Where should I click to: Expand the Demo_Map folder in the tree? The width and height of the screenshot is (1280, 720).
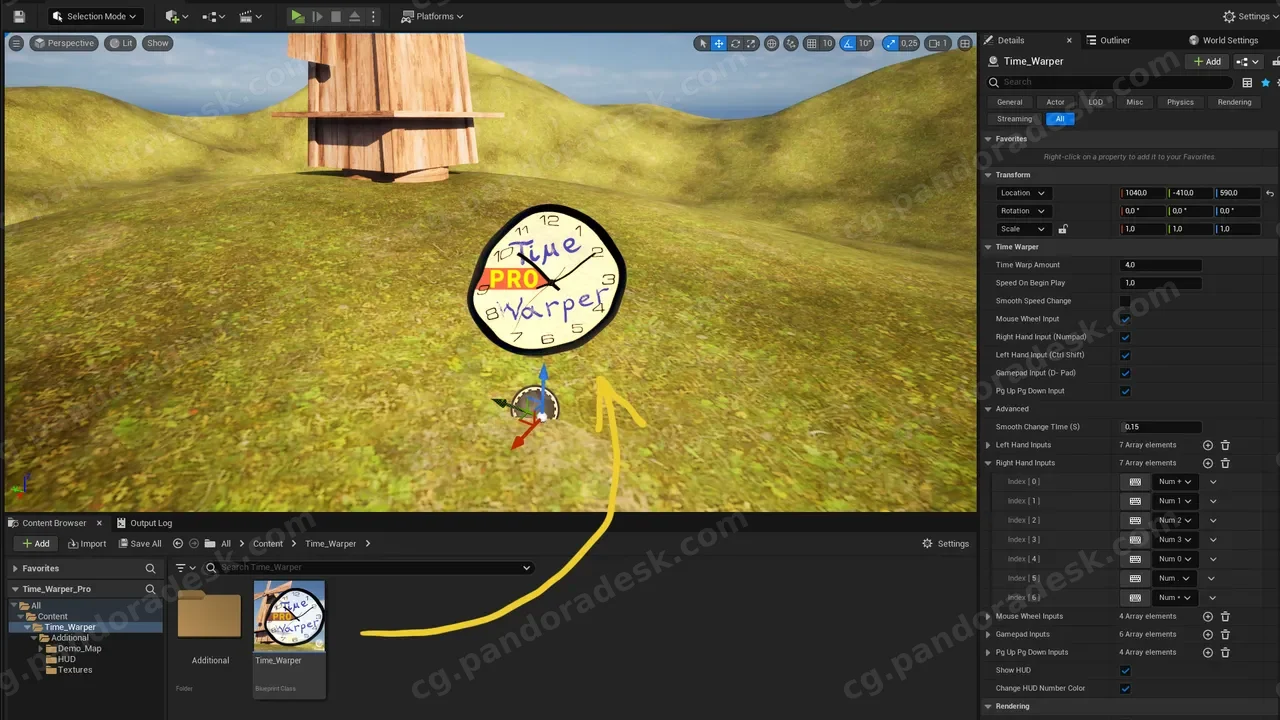(x=43, y=649)
